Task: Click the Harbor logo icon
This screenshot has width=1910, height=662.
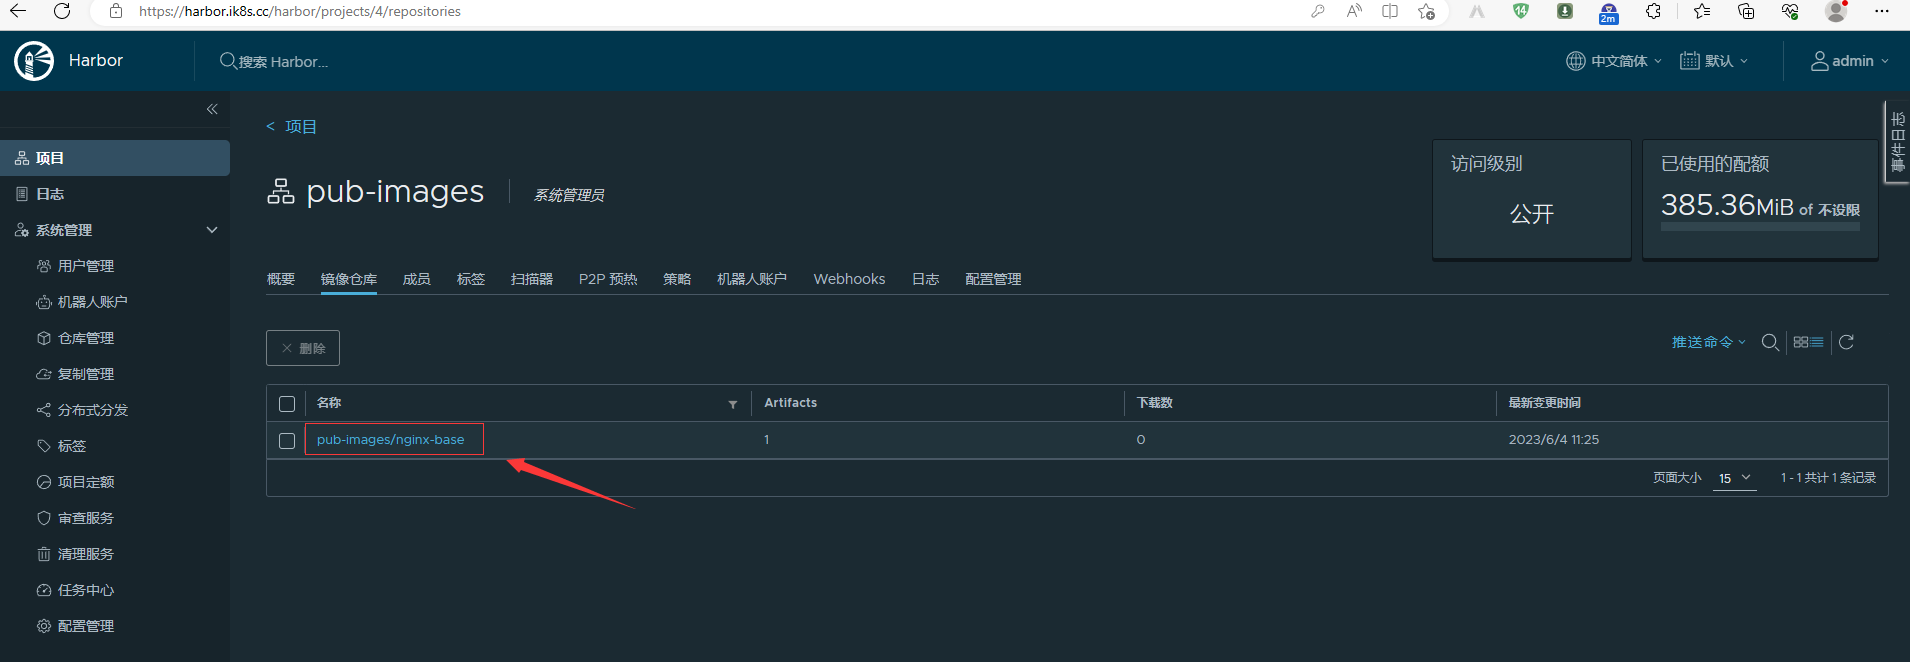Action: click(x=34, y=61)
